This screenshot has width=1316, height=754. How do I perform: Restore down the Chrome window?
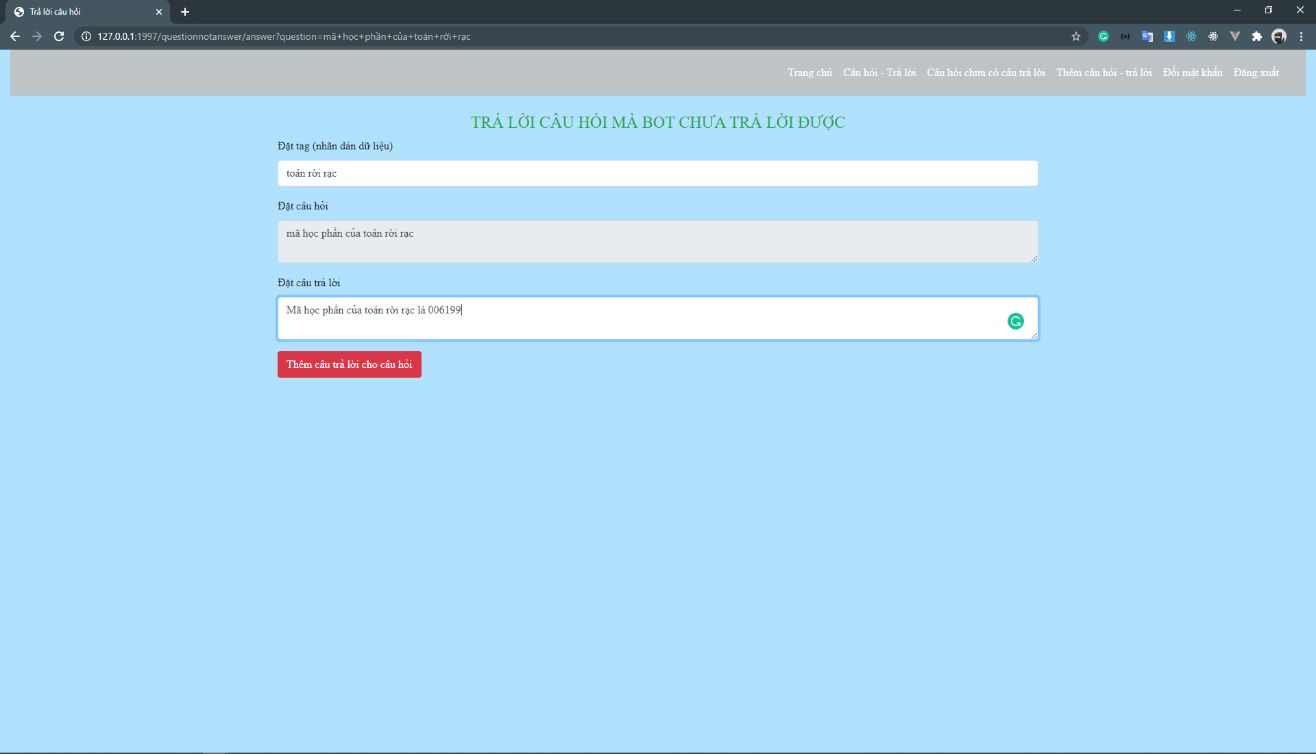(x=1268, y=10)
